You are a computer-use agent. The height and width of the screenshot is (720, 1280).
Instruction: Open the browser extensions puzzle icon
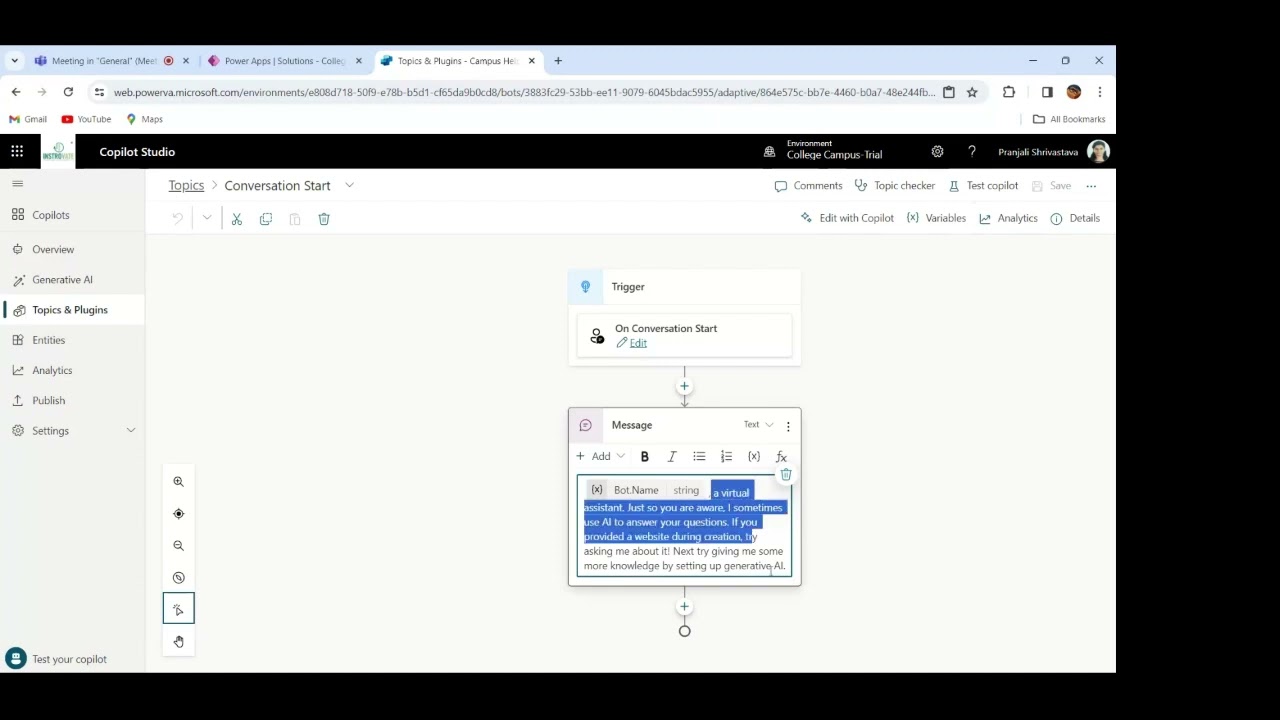tap(1009, 92)
